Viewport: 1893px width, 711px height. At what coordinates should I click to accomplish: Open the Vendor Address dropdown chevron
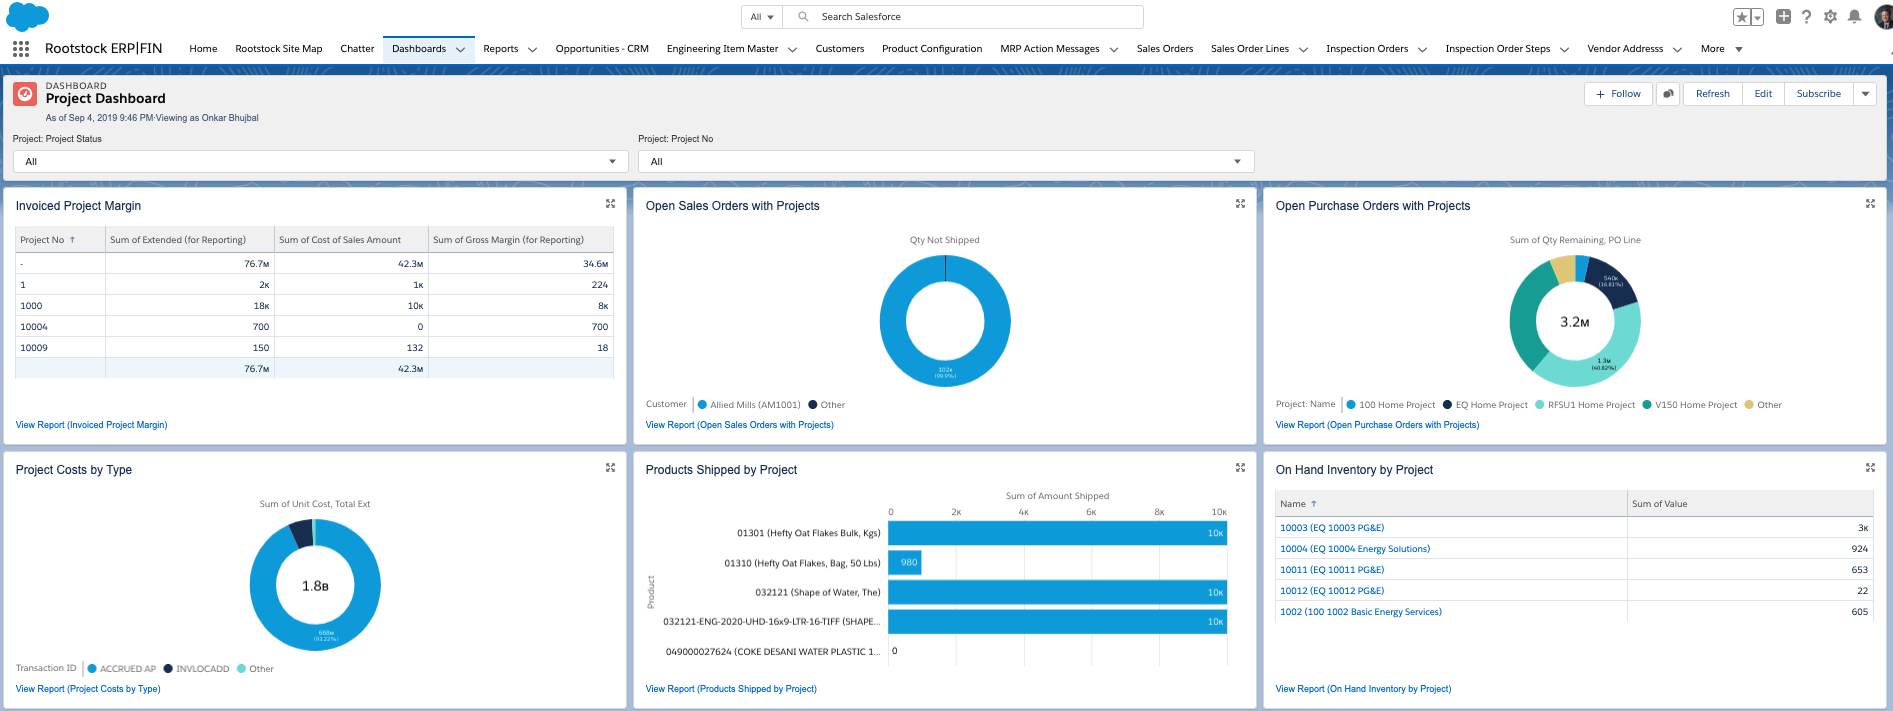coord(1677,49)
